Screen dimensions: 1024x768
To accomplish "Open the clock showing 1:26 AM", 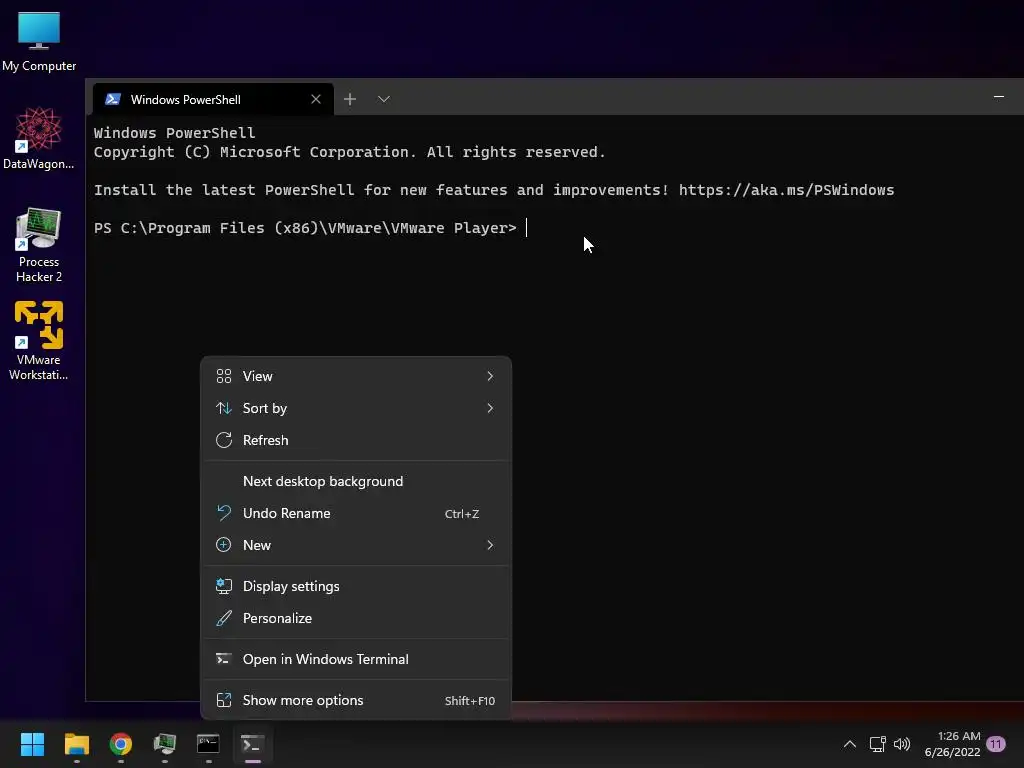I will tap(953, 744).
